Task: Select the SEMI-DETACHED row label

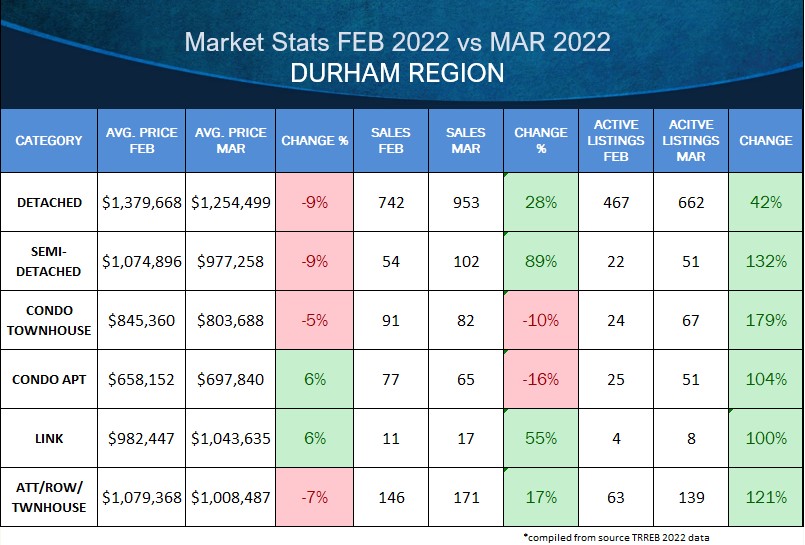Action: click(x=49, y=261)
